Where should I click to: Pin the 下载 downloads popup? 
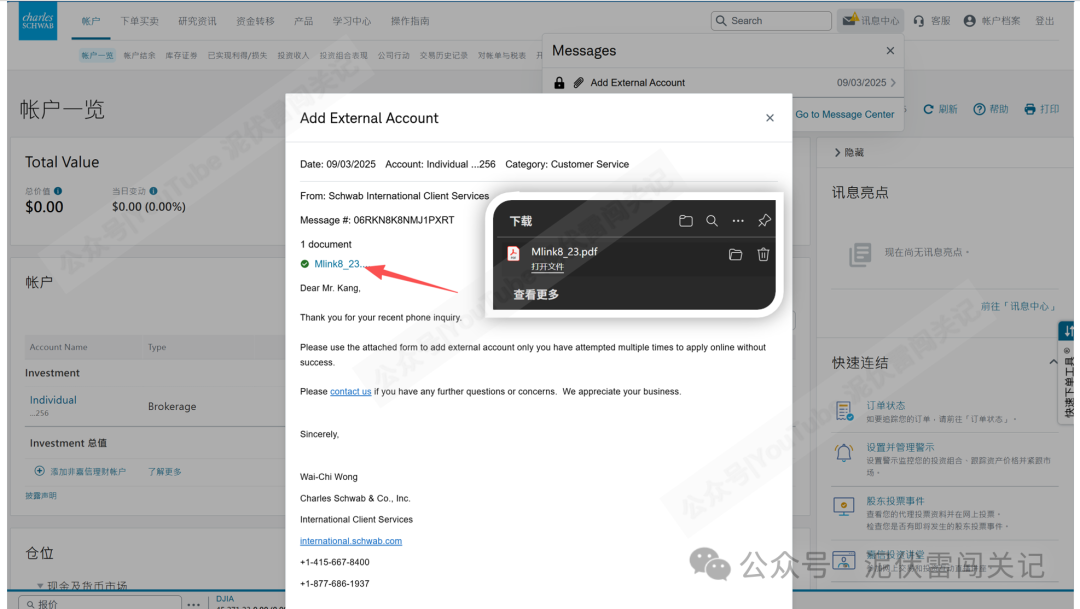pos(764,220)
